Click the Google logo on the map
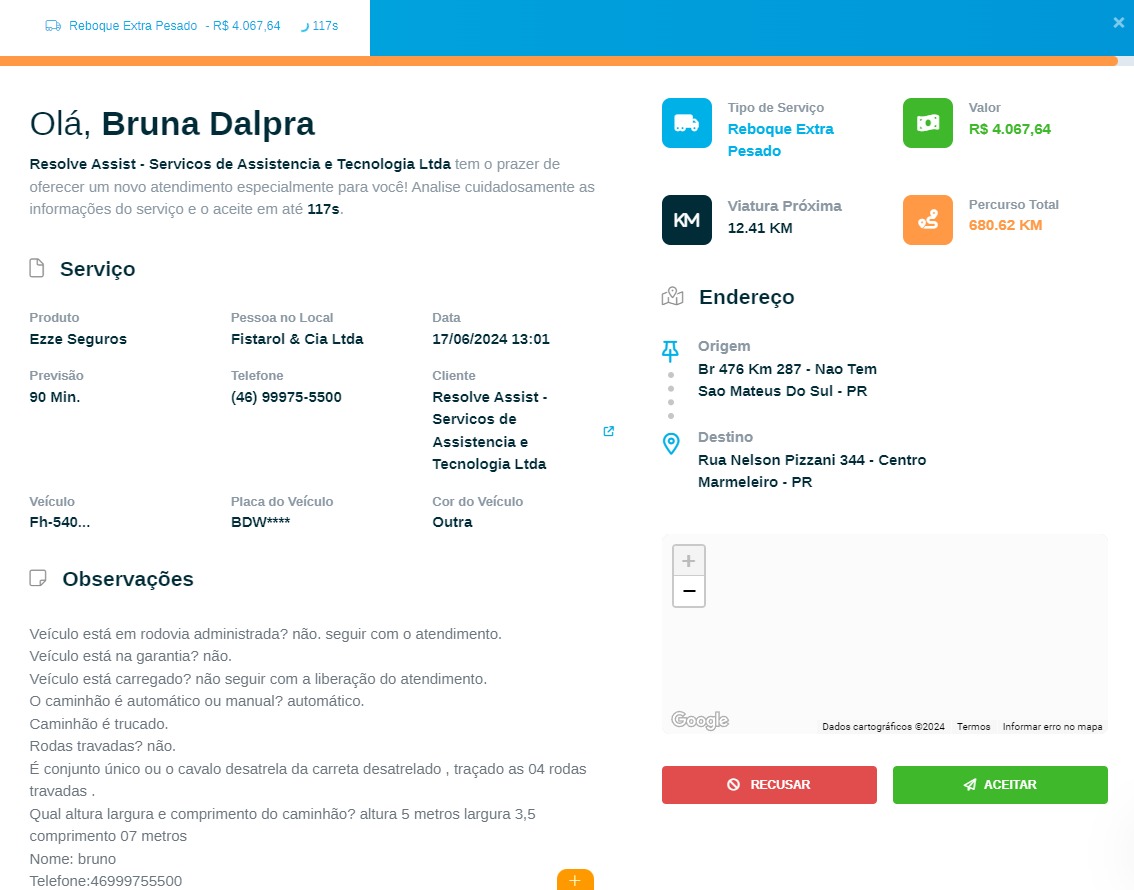Image resolution: width=1134 pixels, height=890 pixels. click(x=699, y=720)
